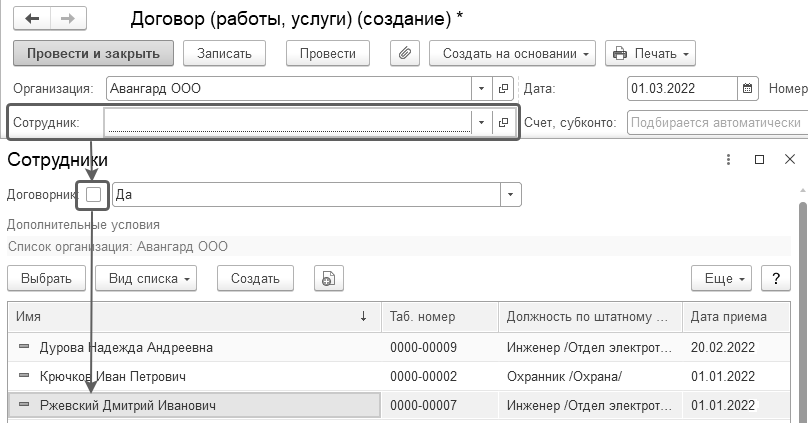Click the back navigation arrow

coord(31,20)
